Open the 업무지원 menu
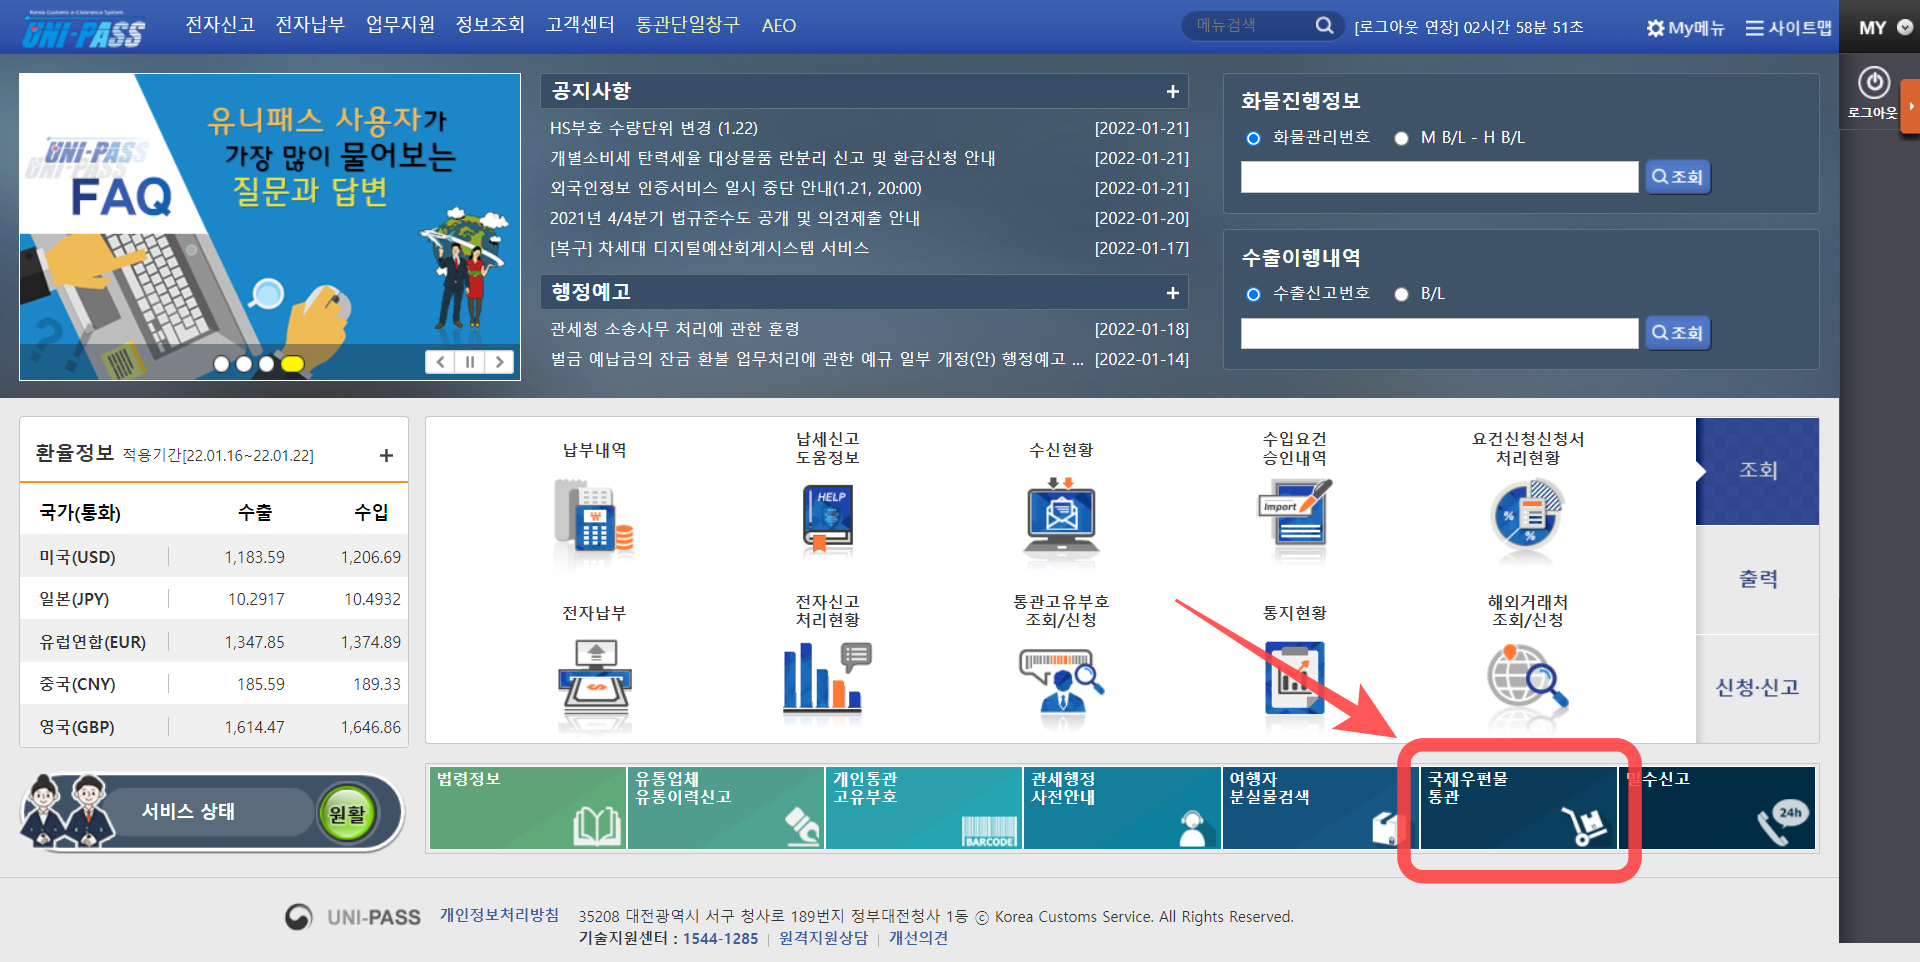The height and width of the screenshot is (962, 1920). (400, 25)
